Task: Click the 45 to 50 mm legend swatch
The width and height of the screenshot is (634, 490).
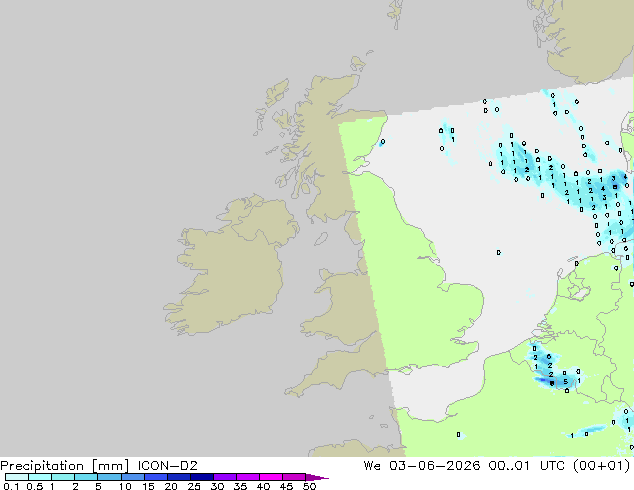Action: point(294,477)
